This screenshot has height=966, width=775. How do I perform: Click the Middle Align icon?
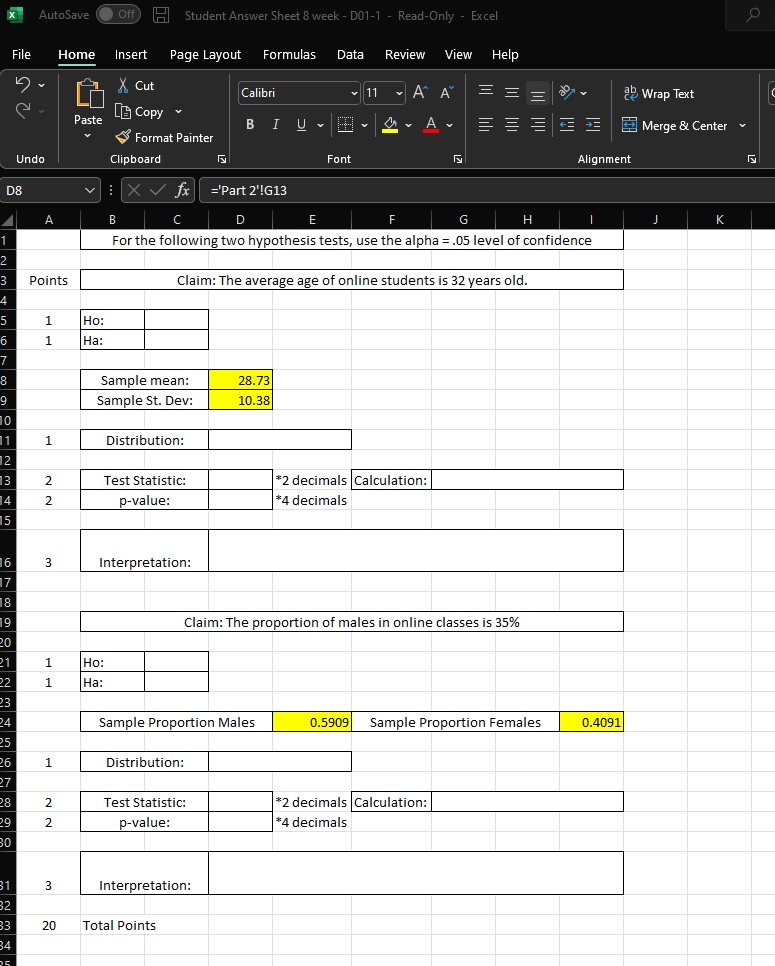point(512,92)
